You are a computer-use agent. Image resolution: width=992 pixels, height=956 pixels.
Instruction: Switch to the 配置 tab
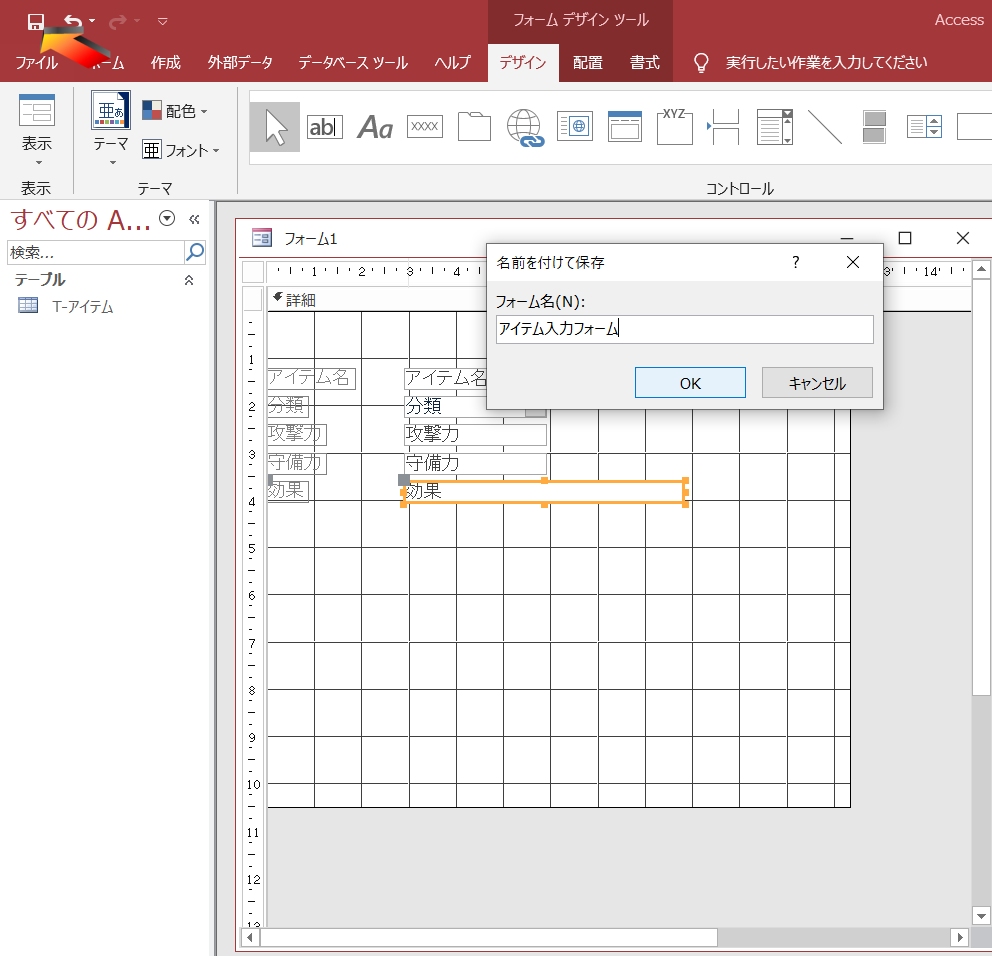click(x=588, y=63)
